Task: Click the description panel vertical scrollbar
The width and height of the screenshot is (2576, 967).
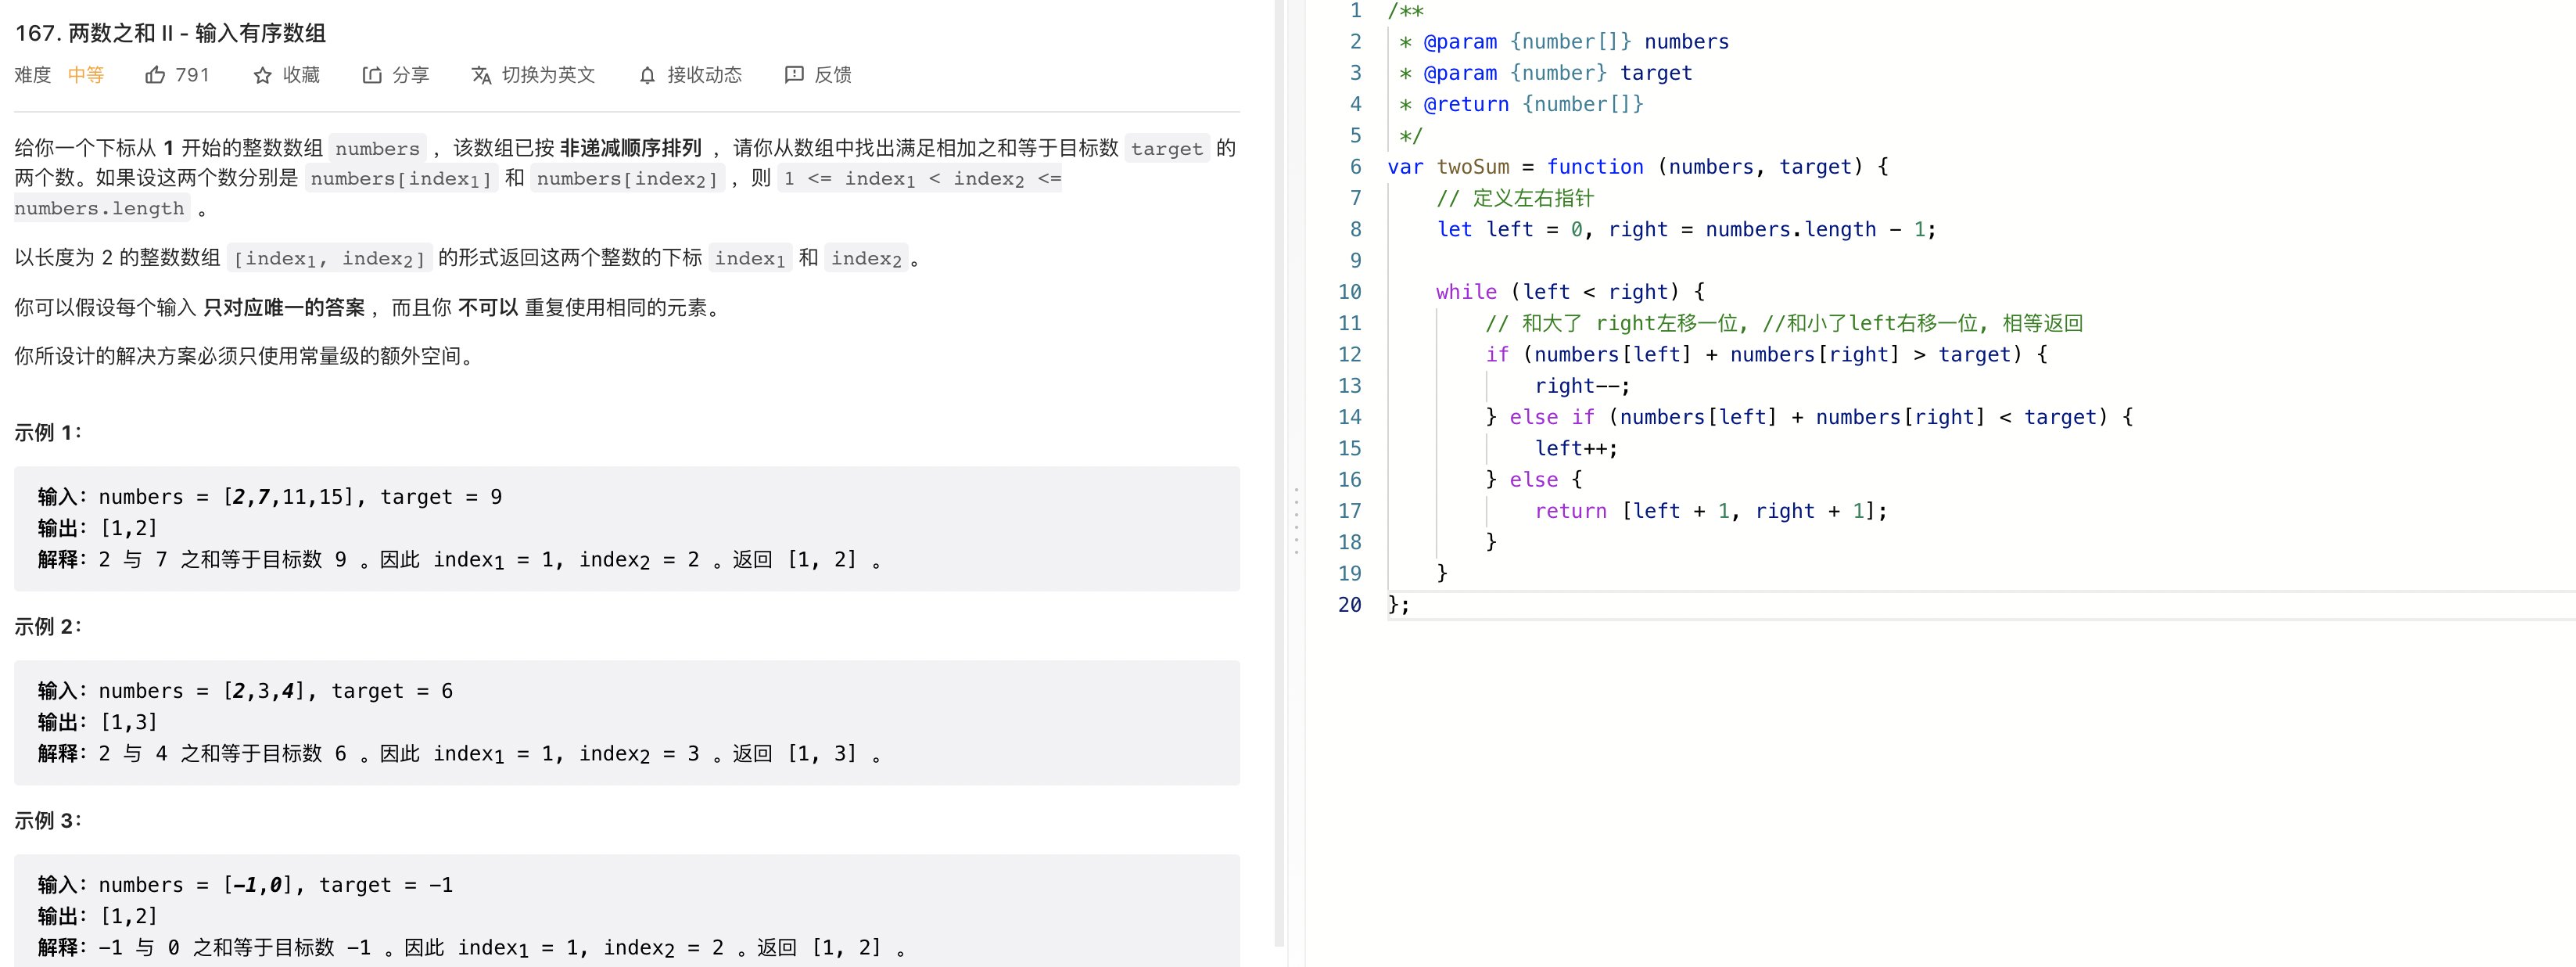Action: [x=1279, y=472]
